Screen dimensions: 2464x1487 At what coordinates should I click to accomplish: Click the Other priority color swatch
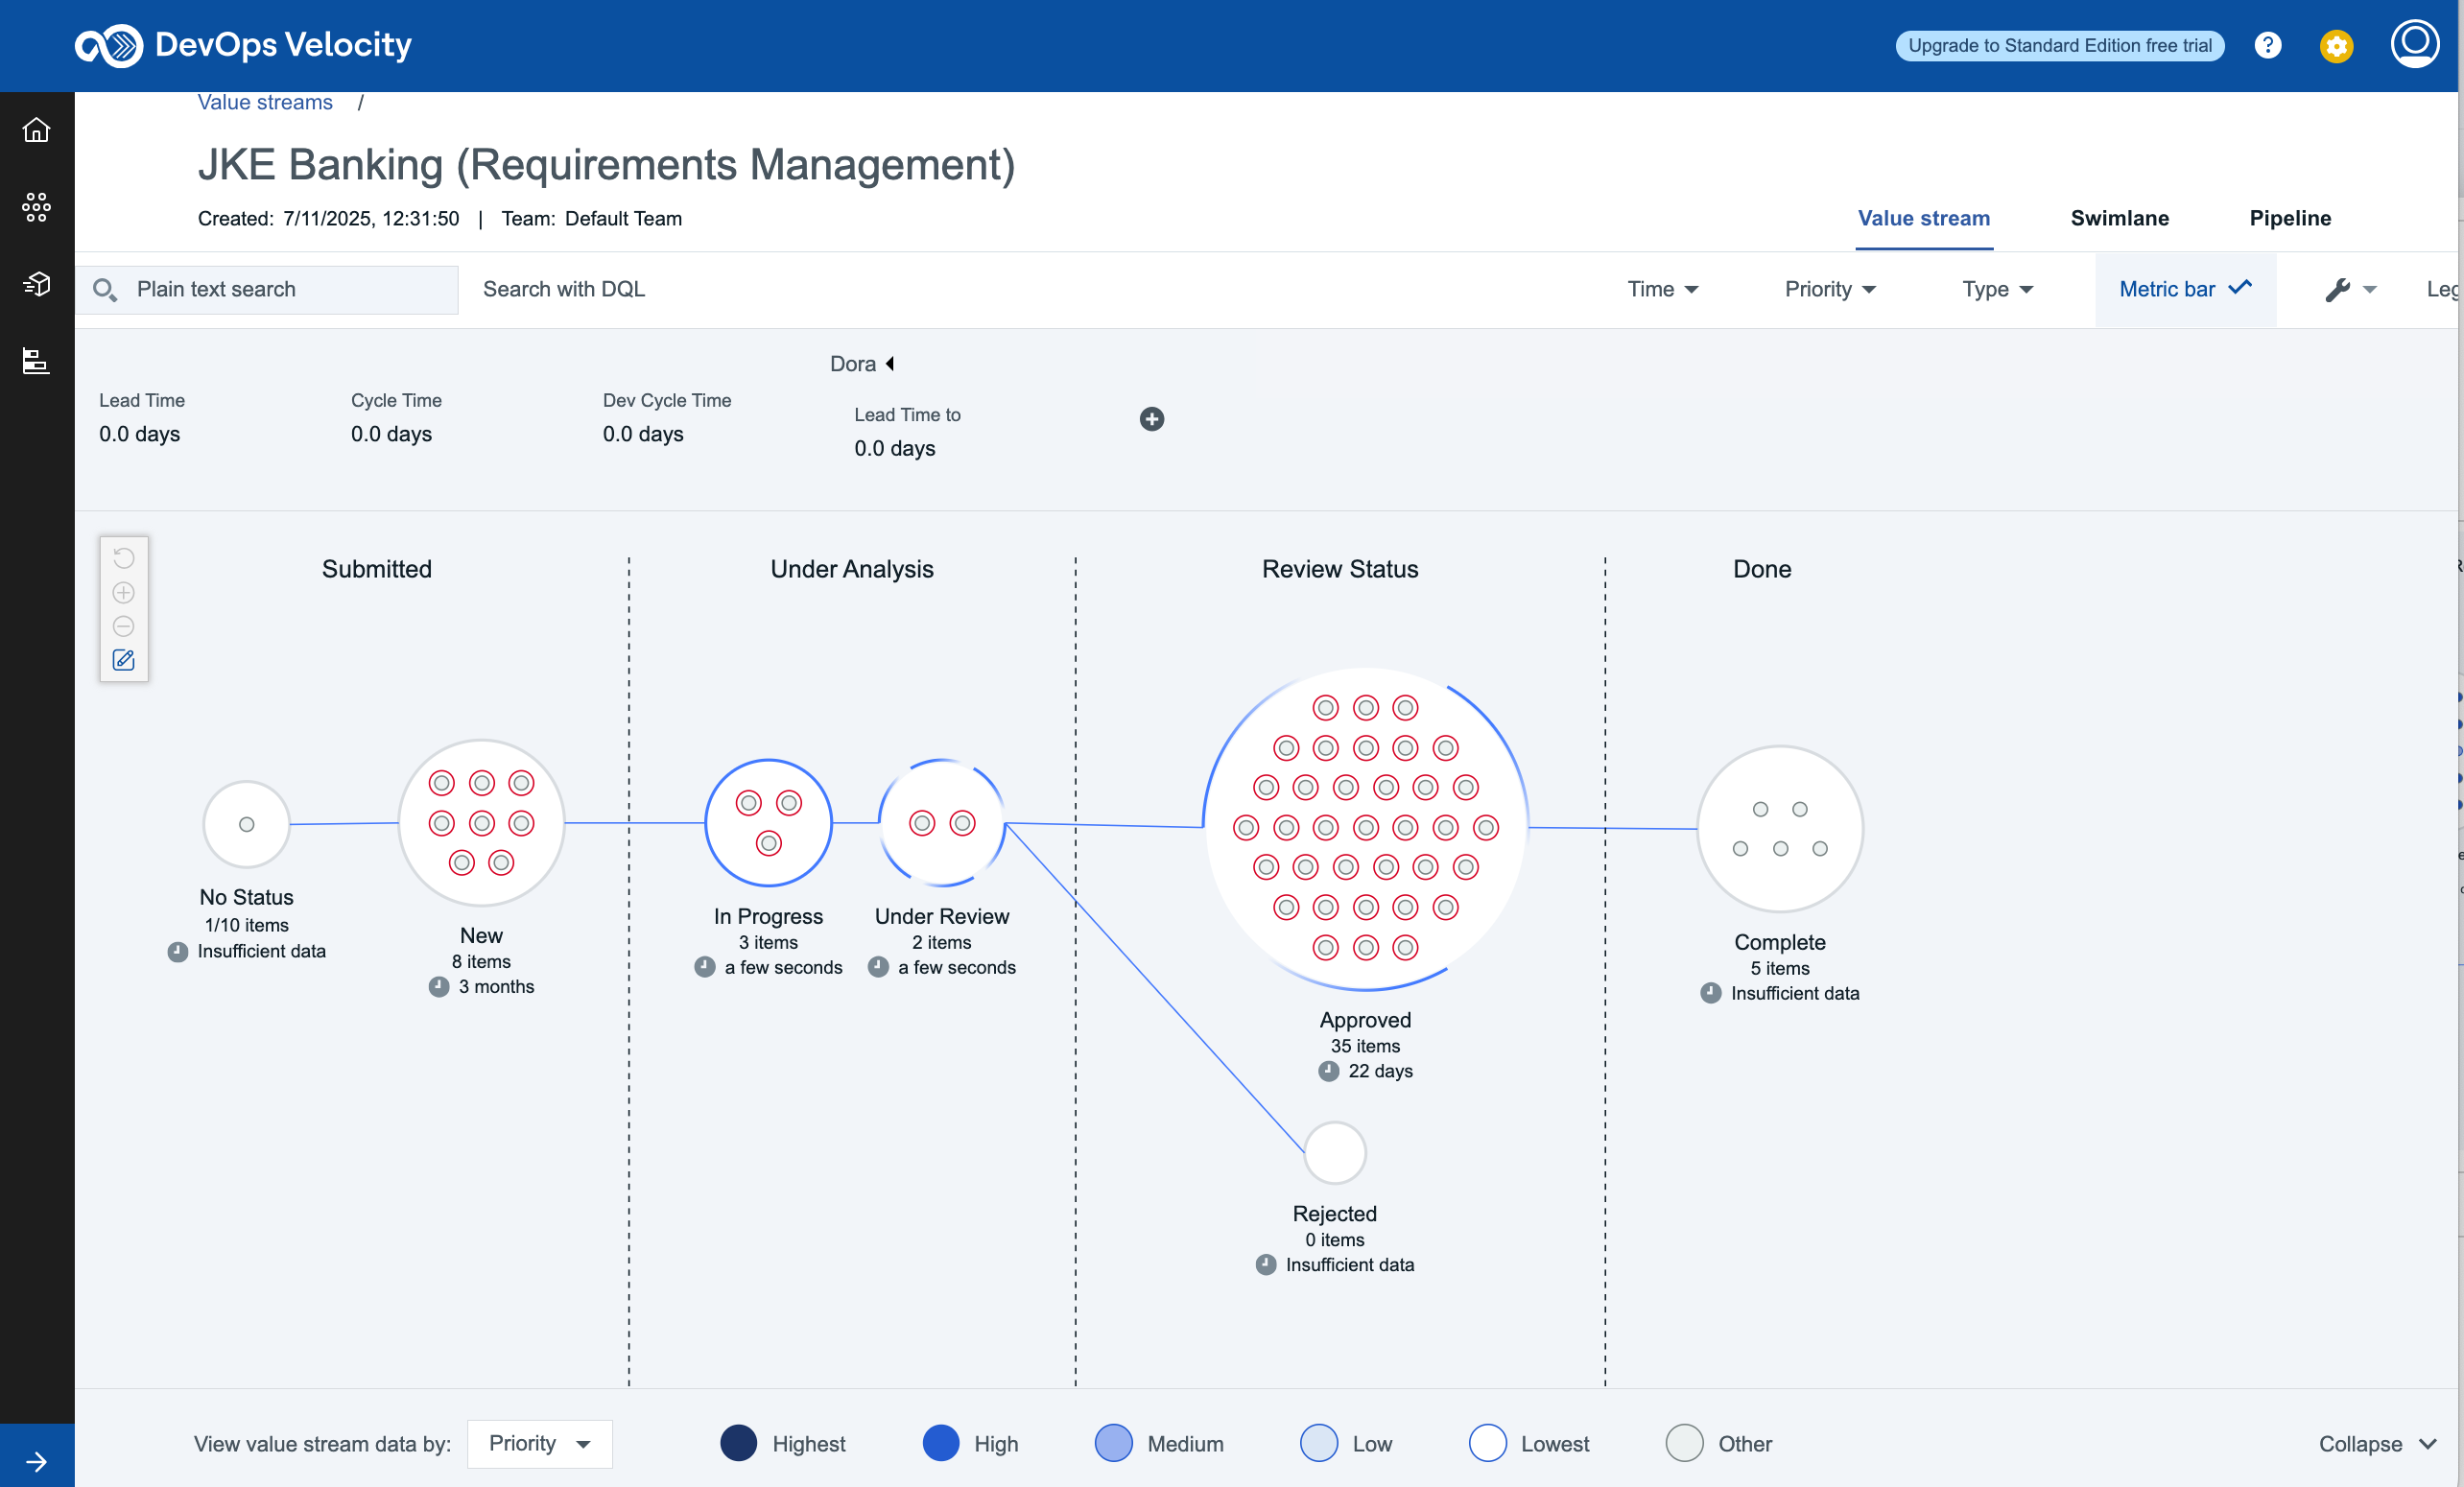[1684, 1443]
